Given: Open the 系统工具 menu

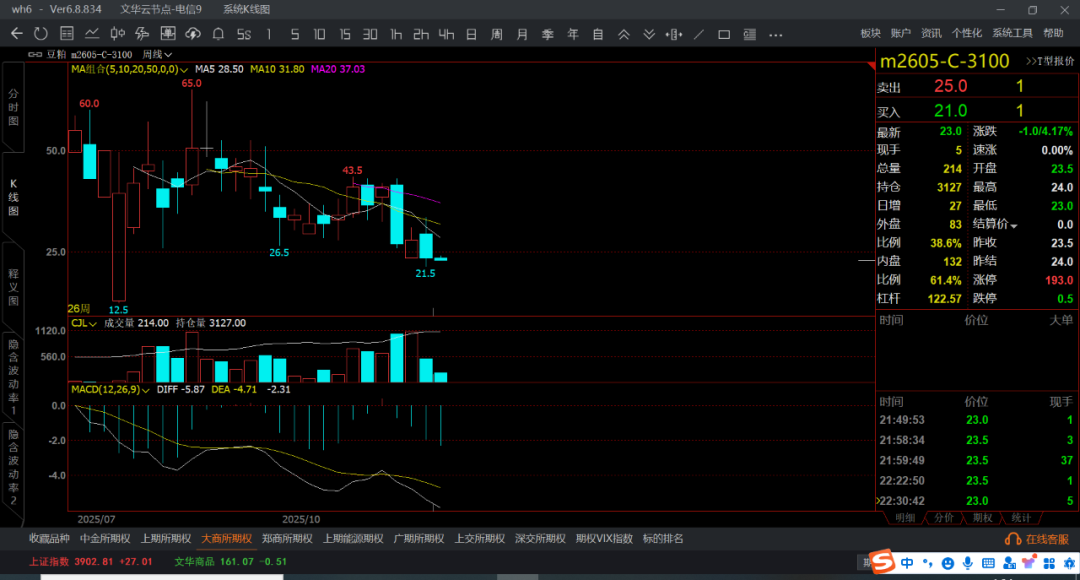Looking at the screenshot, I should click(x=1012, y=33).
